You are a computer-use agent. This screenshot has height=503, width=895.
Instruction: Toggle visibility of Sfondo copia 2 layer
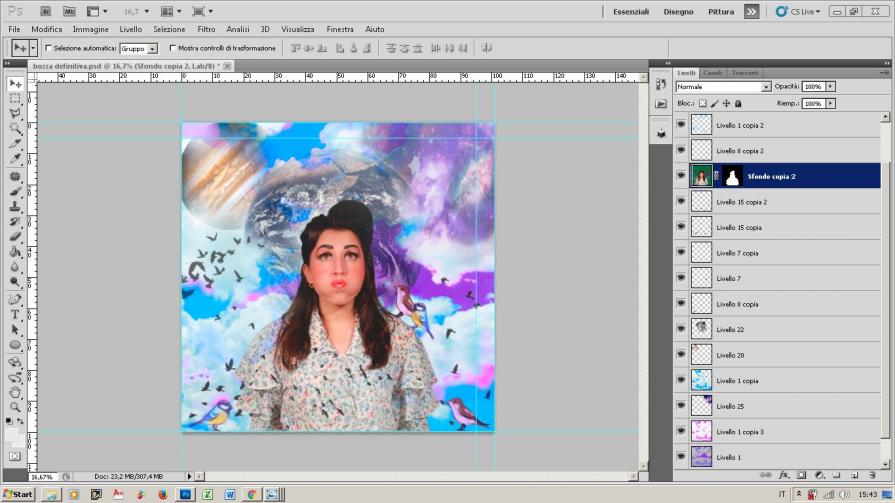click(681, 176)
